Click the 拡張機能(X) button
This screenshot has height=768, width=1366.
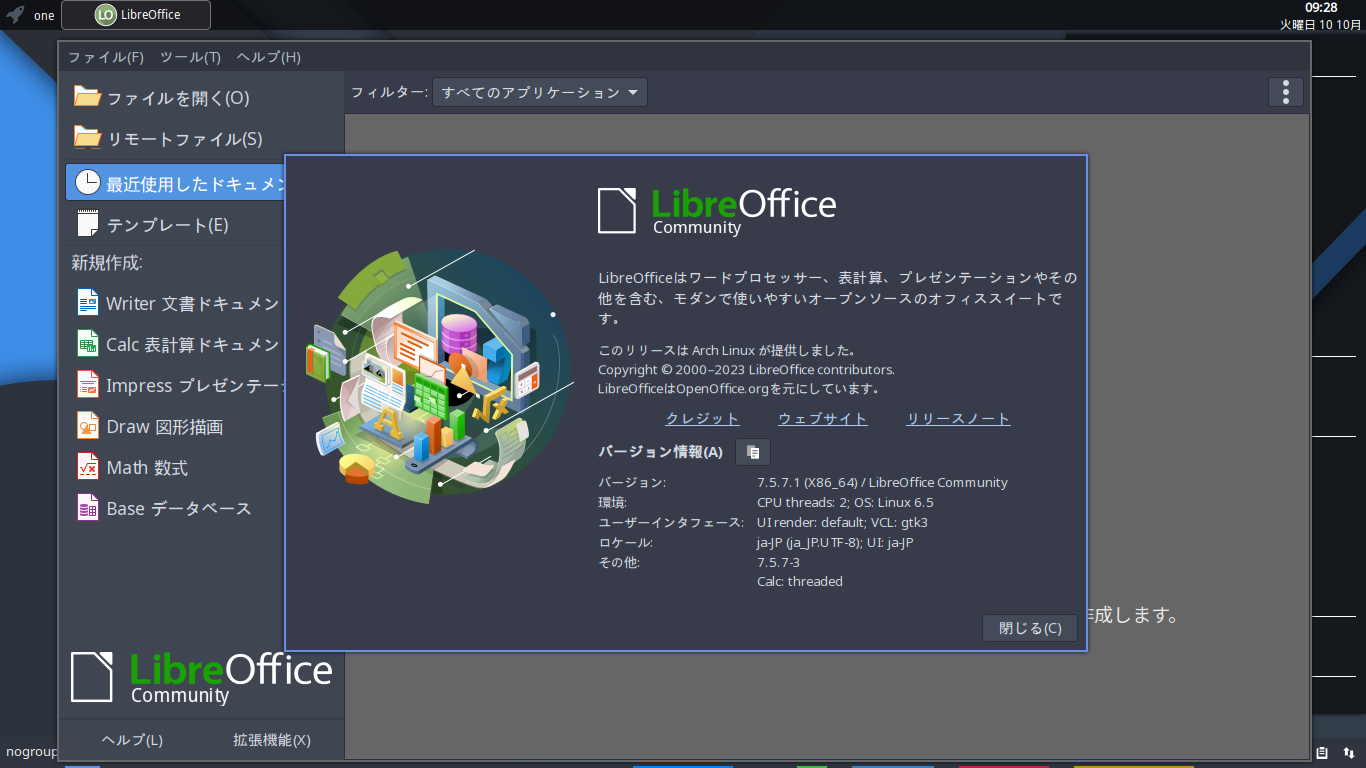pos(272,740)
